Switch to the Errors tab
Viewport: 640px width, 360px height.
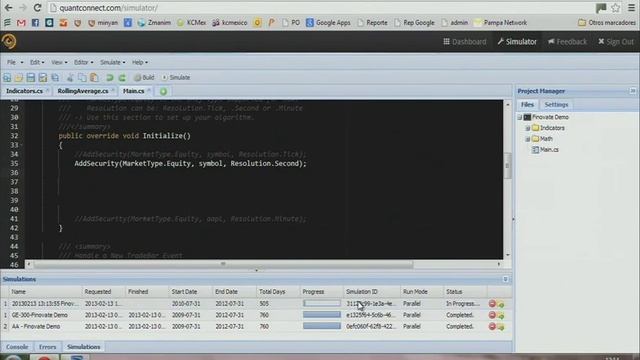[x=47, y=347]
